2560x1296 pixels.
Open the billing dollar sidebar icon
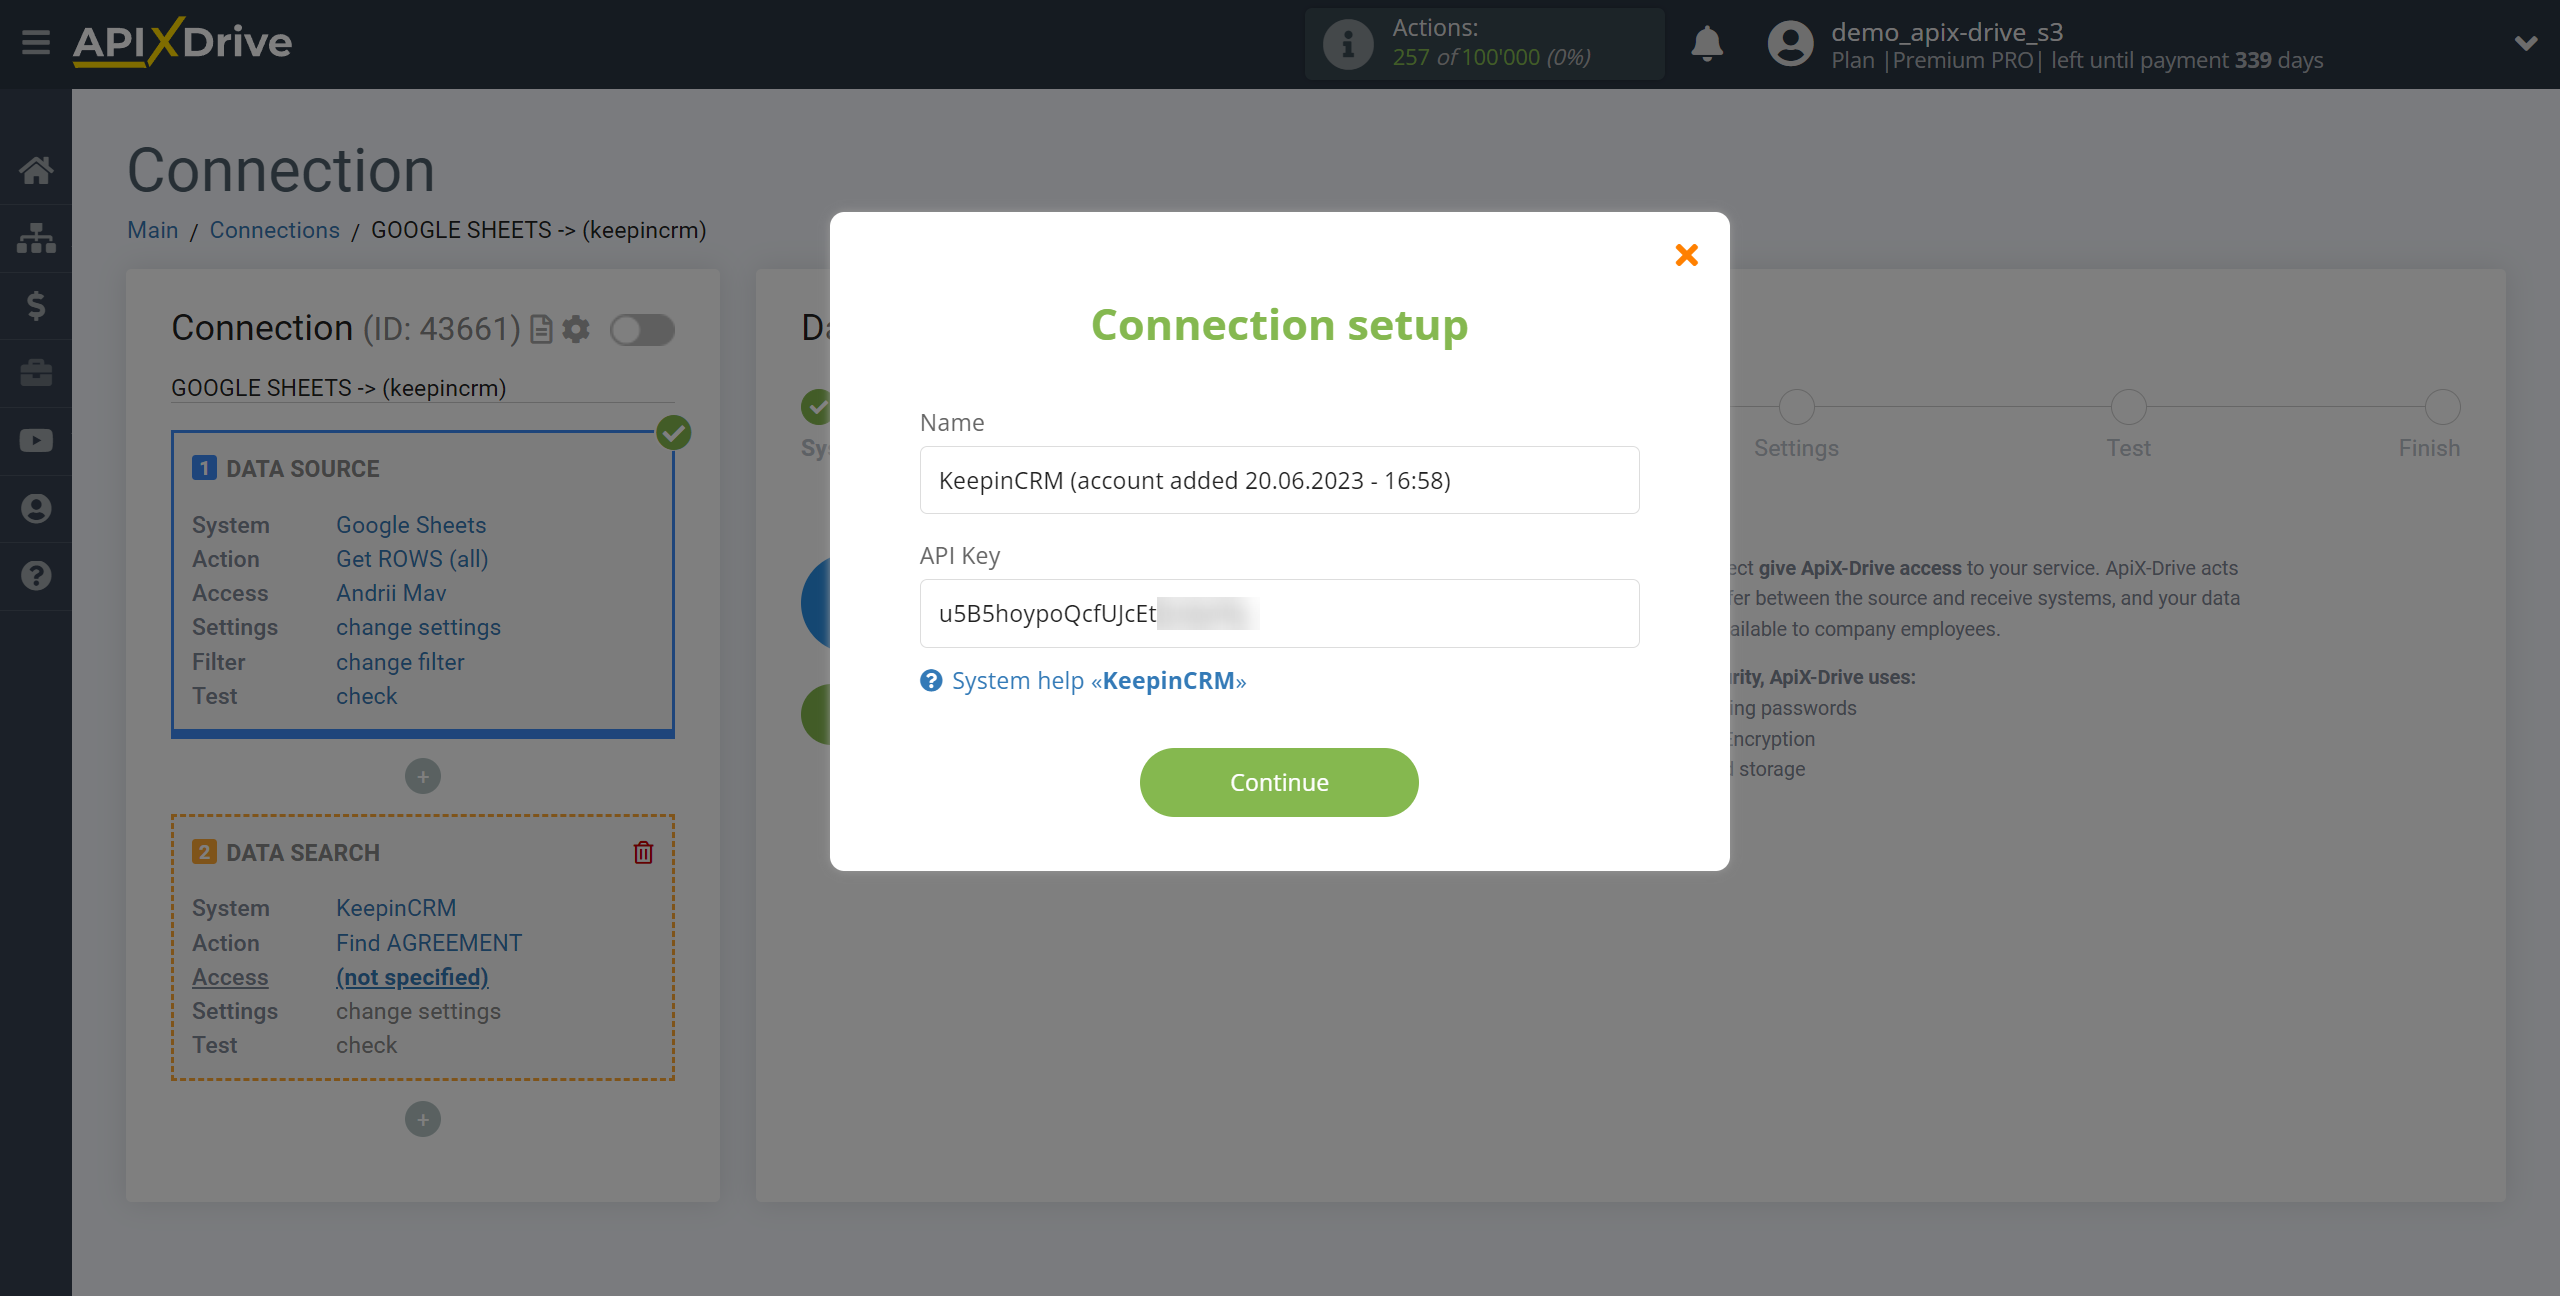pos(36,305)
